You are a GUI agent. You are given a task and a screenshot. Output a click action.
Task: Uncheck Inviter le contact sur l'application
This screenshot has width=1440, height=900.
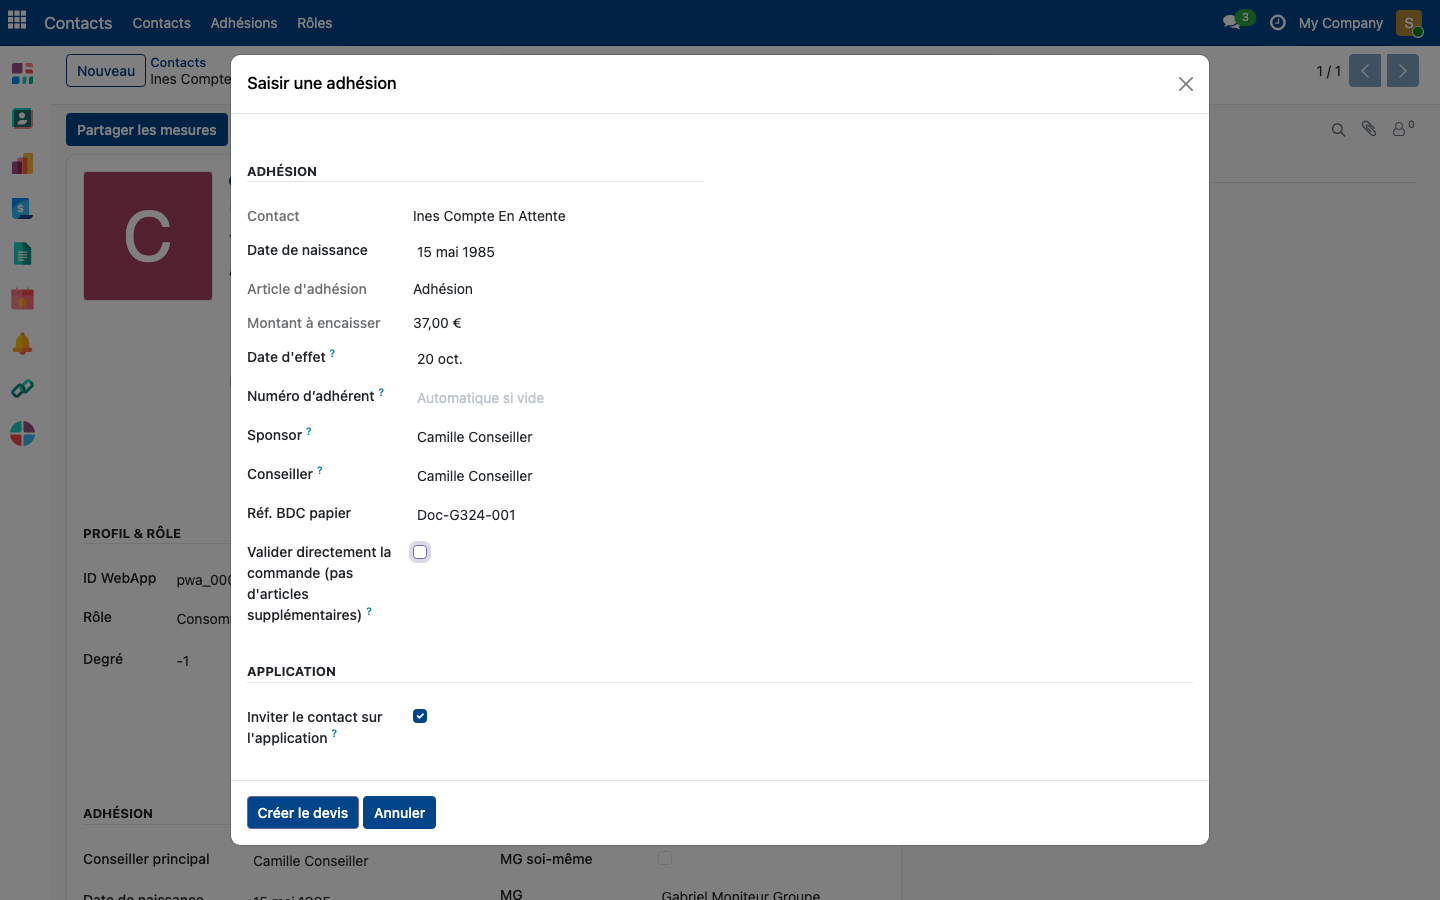coord(420,716)
